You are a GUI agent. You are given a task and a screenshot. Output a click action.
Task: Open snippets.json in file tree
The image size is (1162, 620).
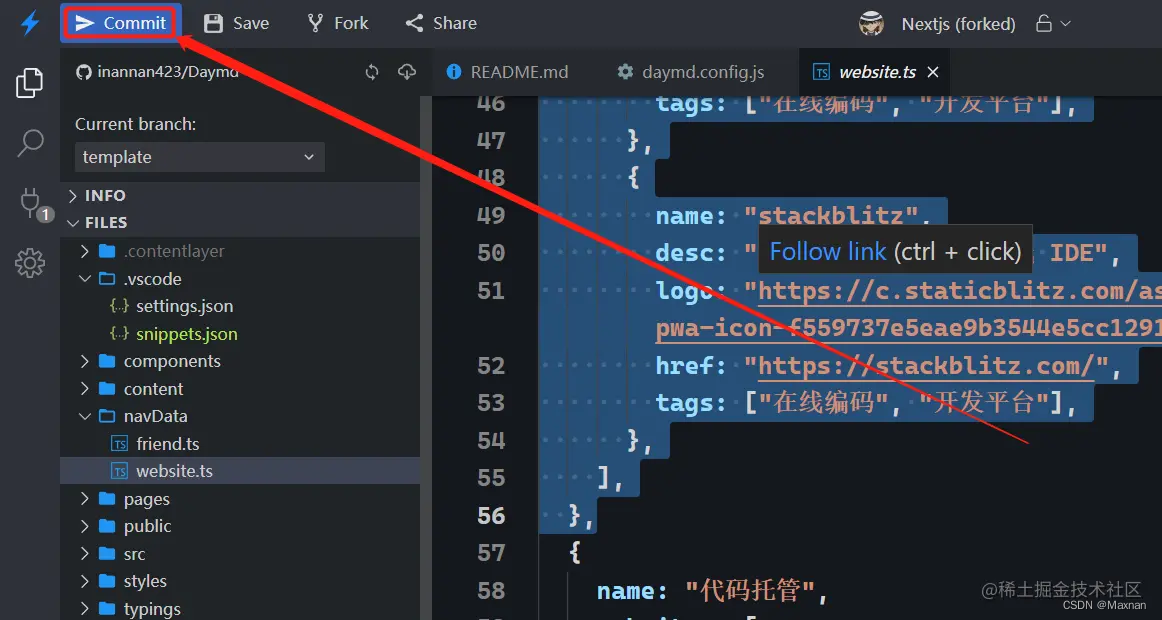[187, 333]
